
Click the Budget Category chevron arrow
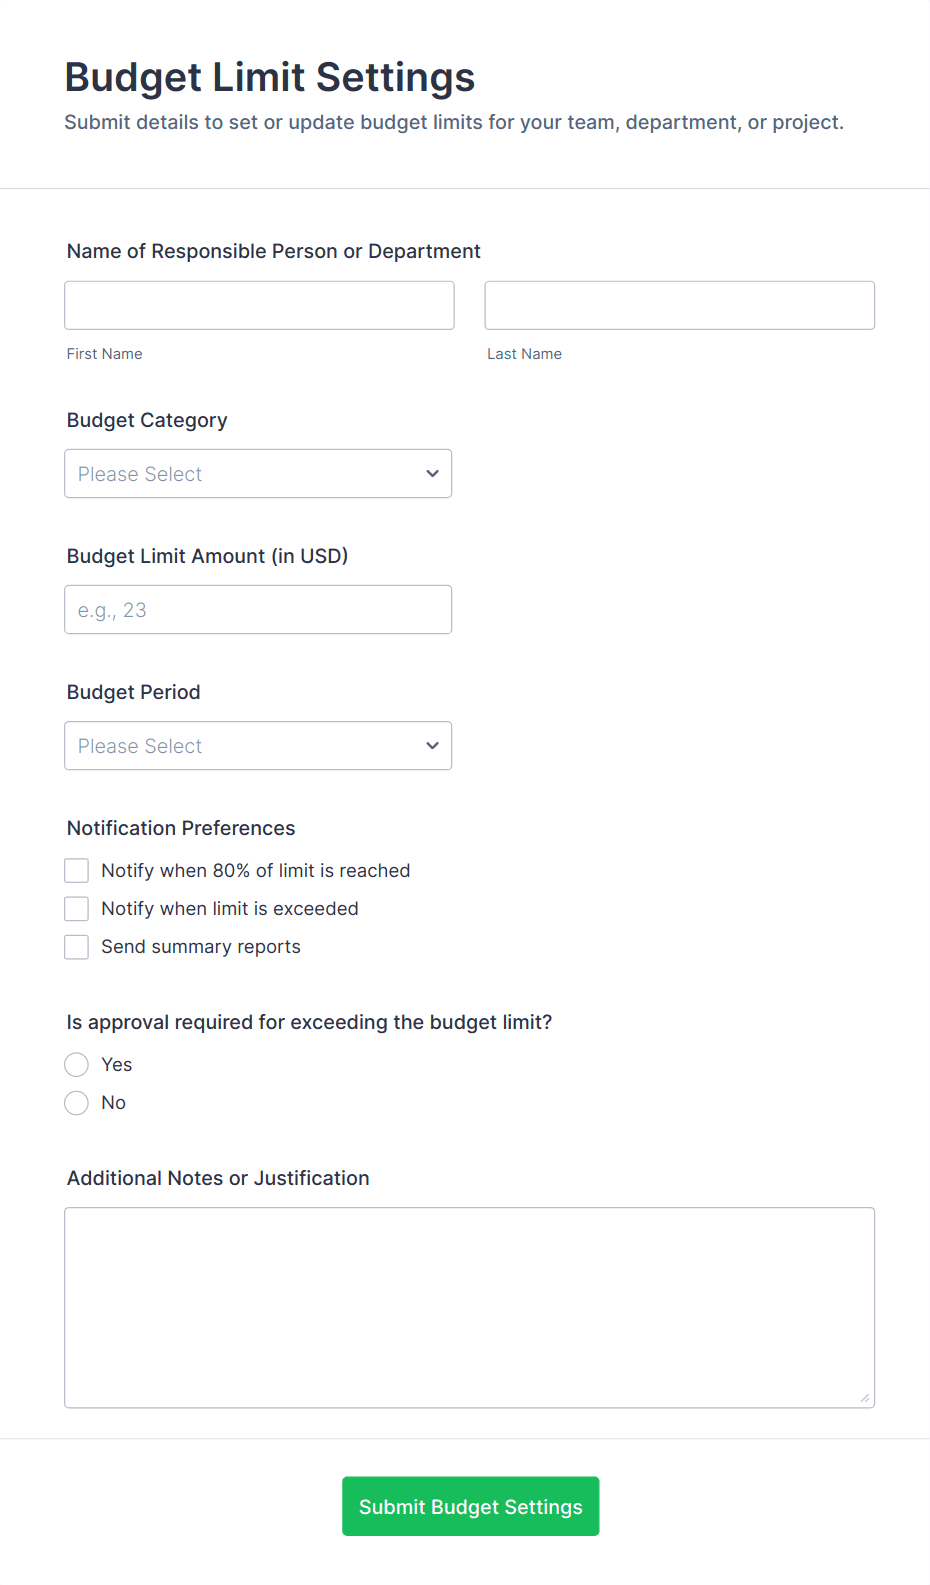432,474
